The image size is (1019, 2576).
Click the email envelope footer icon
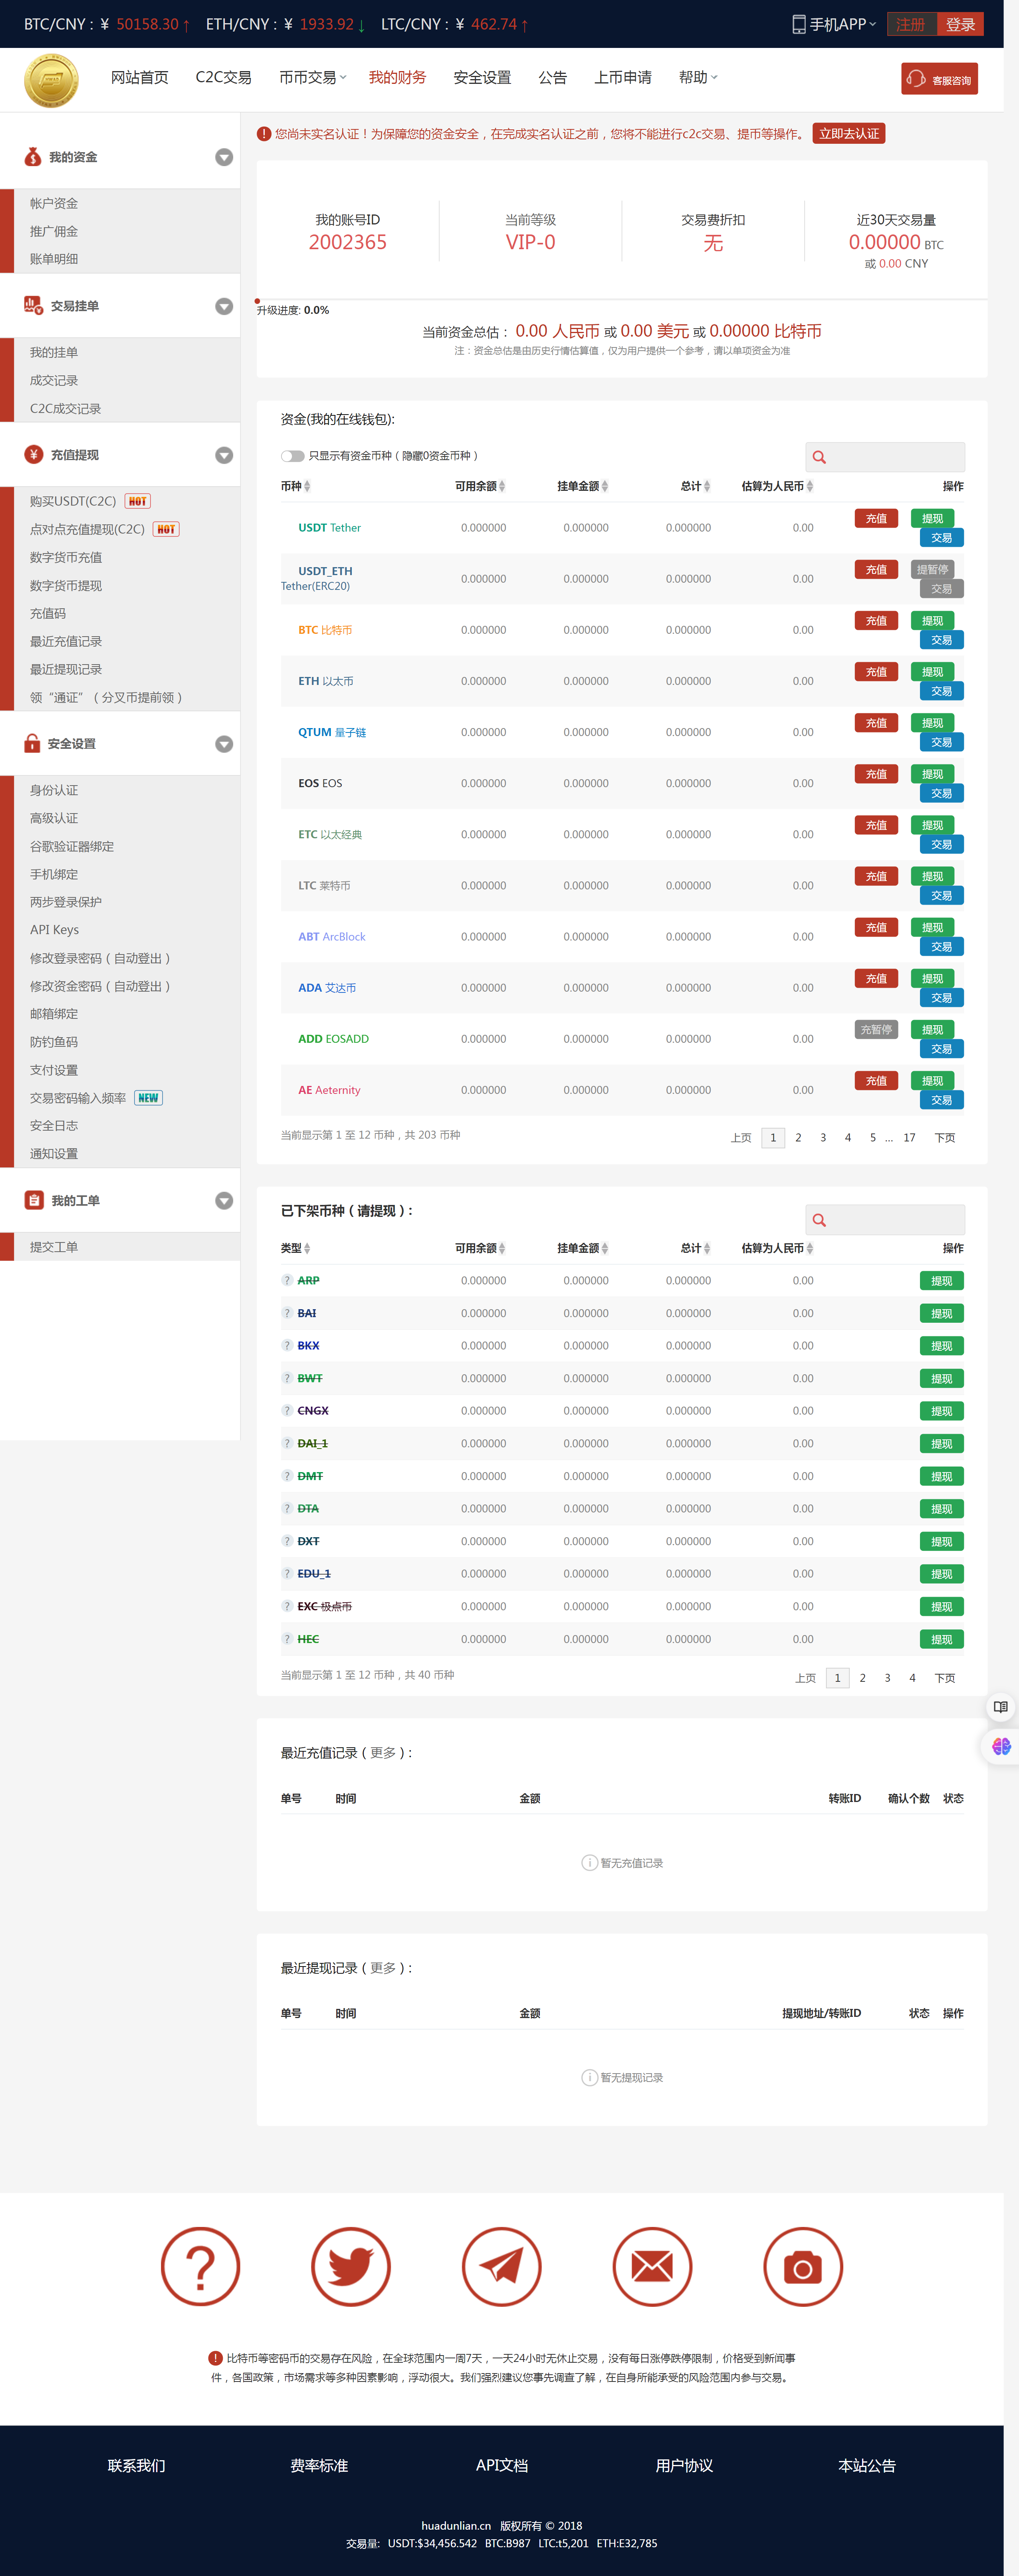pyautogui.click(x=652, y=2266)
